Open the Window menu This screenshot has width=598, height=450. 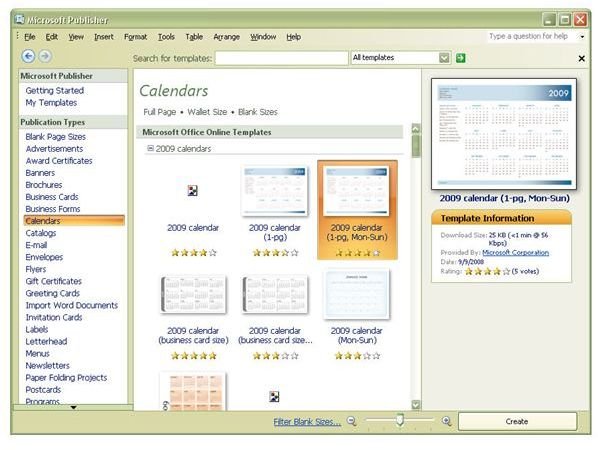coord(263,37)
